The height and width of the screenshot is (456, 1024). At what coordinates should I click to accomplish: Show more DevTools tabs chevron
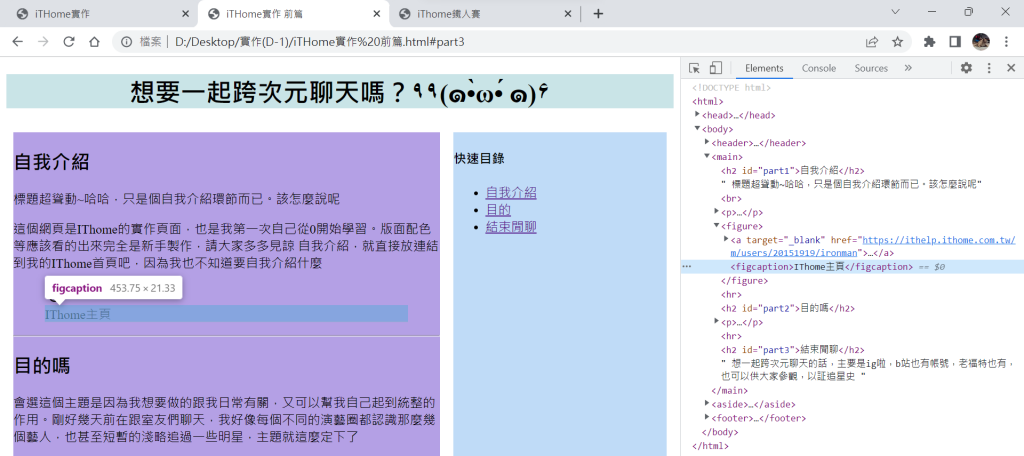tap(908, 68)
